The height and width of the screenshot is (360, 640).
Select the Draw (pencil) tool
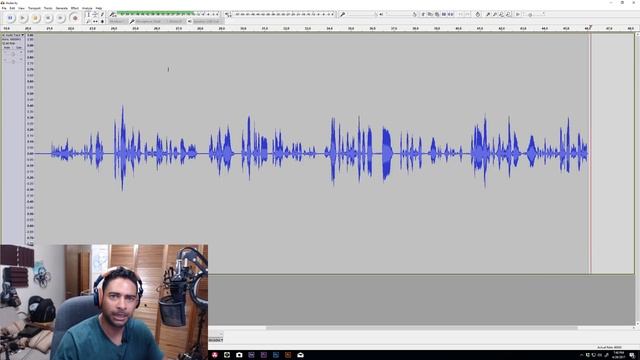tap(102, 14)
